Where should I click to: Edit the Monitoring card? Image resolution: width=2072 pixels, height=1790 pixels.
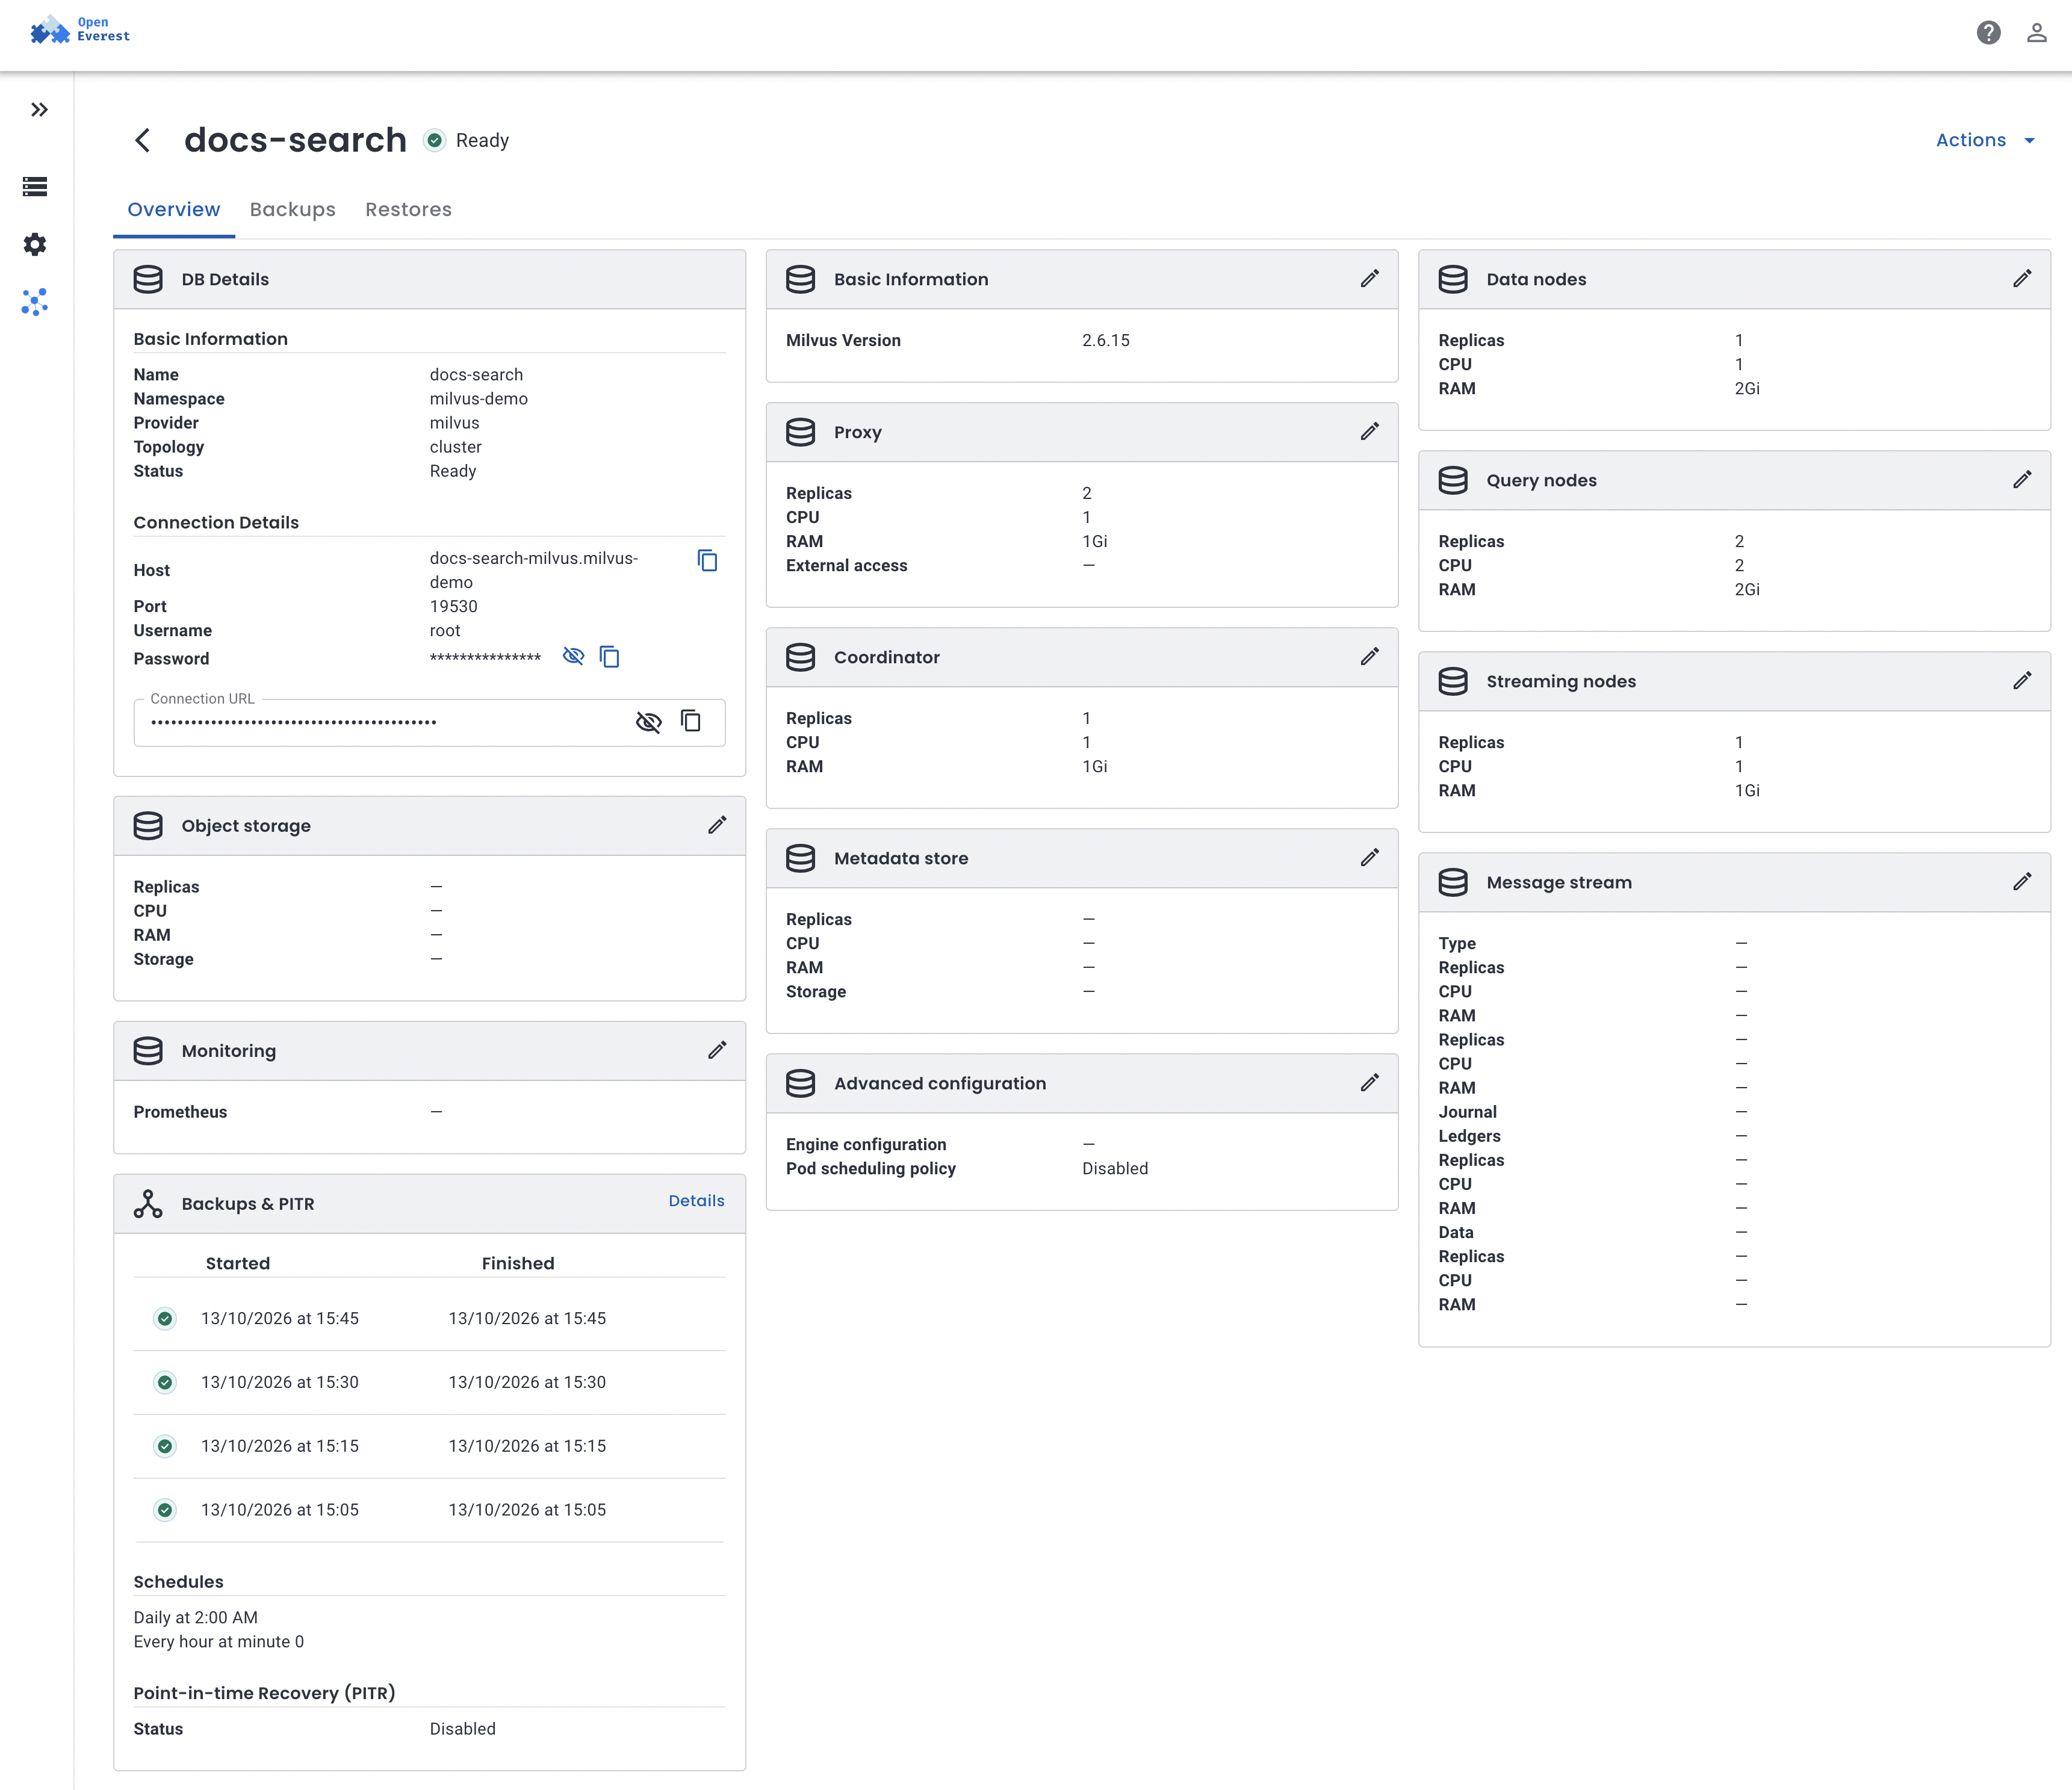(x=717, y=1051)
